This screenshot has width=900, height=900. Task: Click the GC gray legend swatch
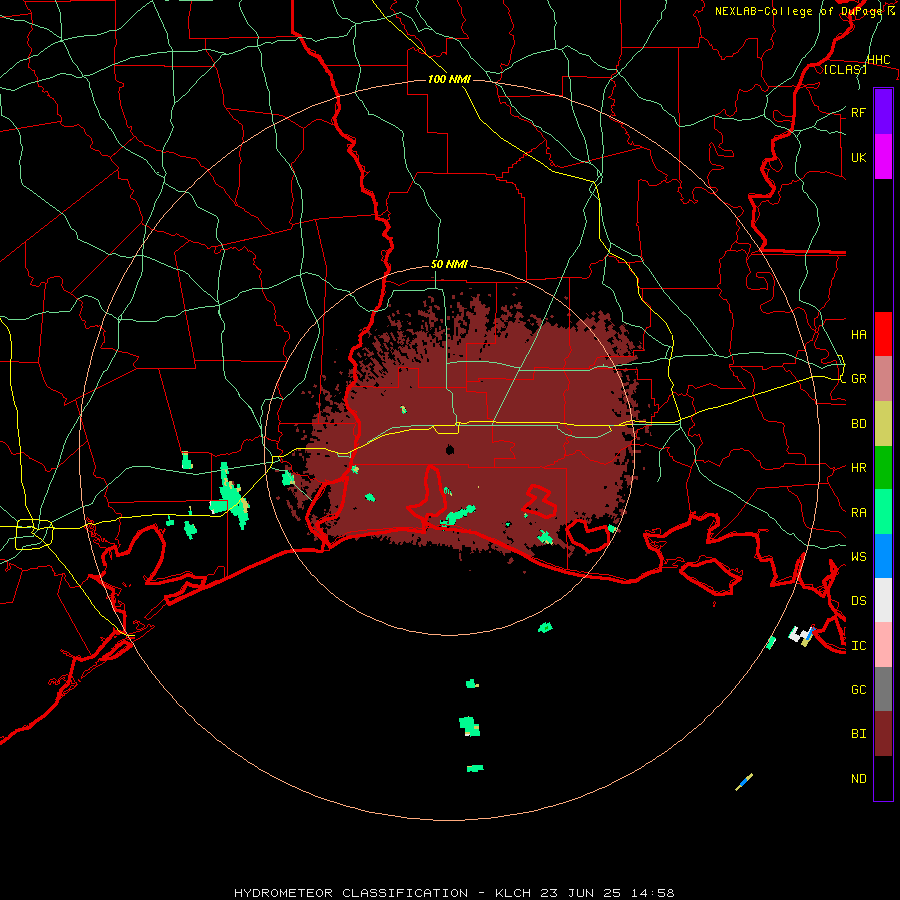(x=883, y=689)
